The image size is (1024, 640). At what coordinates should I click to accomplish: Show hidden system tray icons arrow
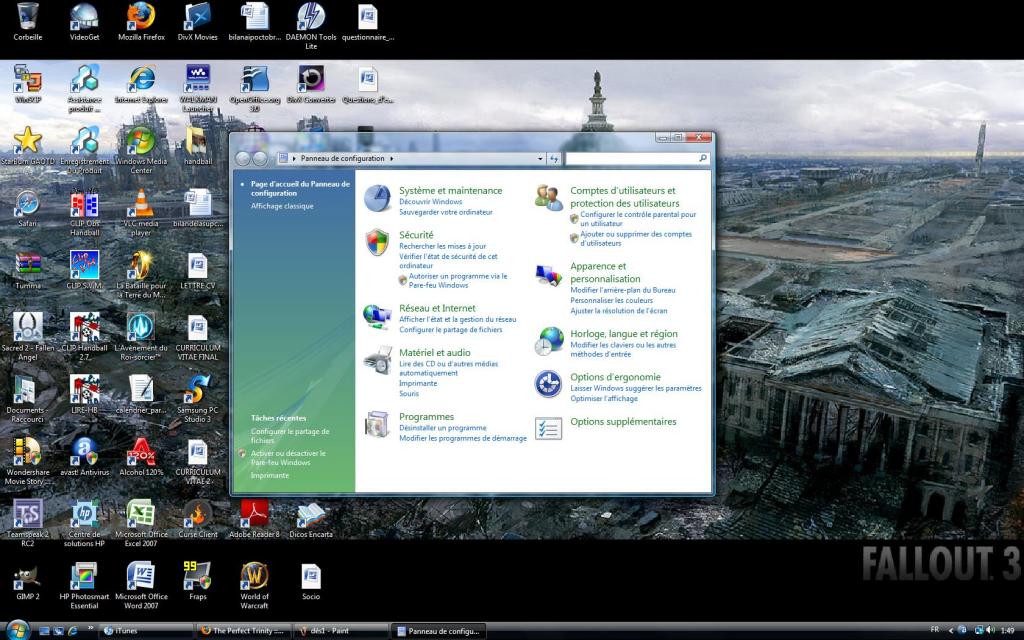click(950, 630)
